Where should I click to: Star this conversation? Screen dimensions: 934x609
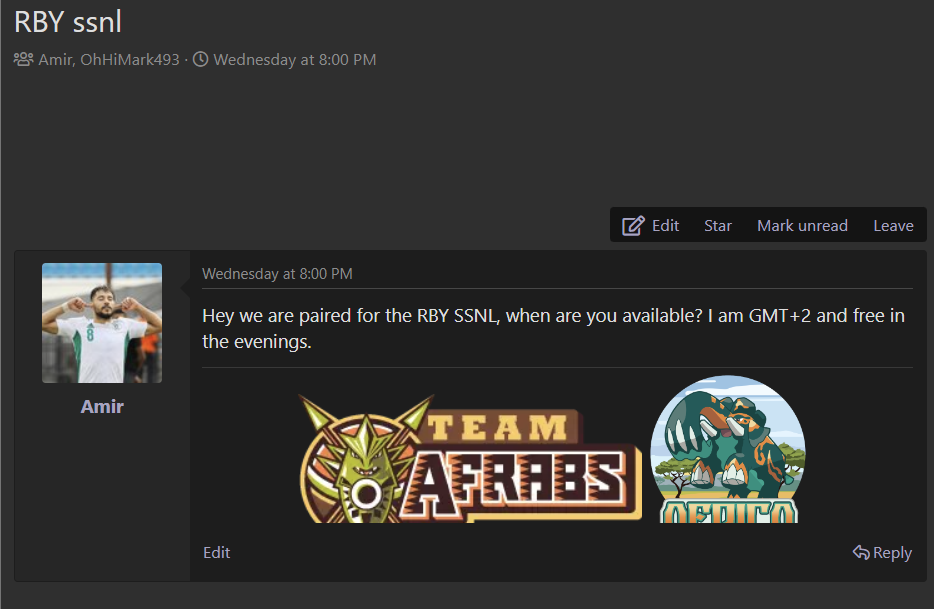click(x=717, y=226)
